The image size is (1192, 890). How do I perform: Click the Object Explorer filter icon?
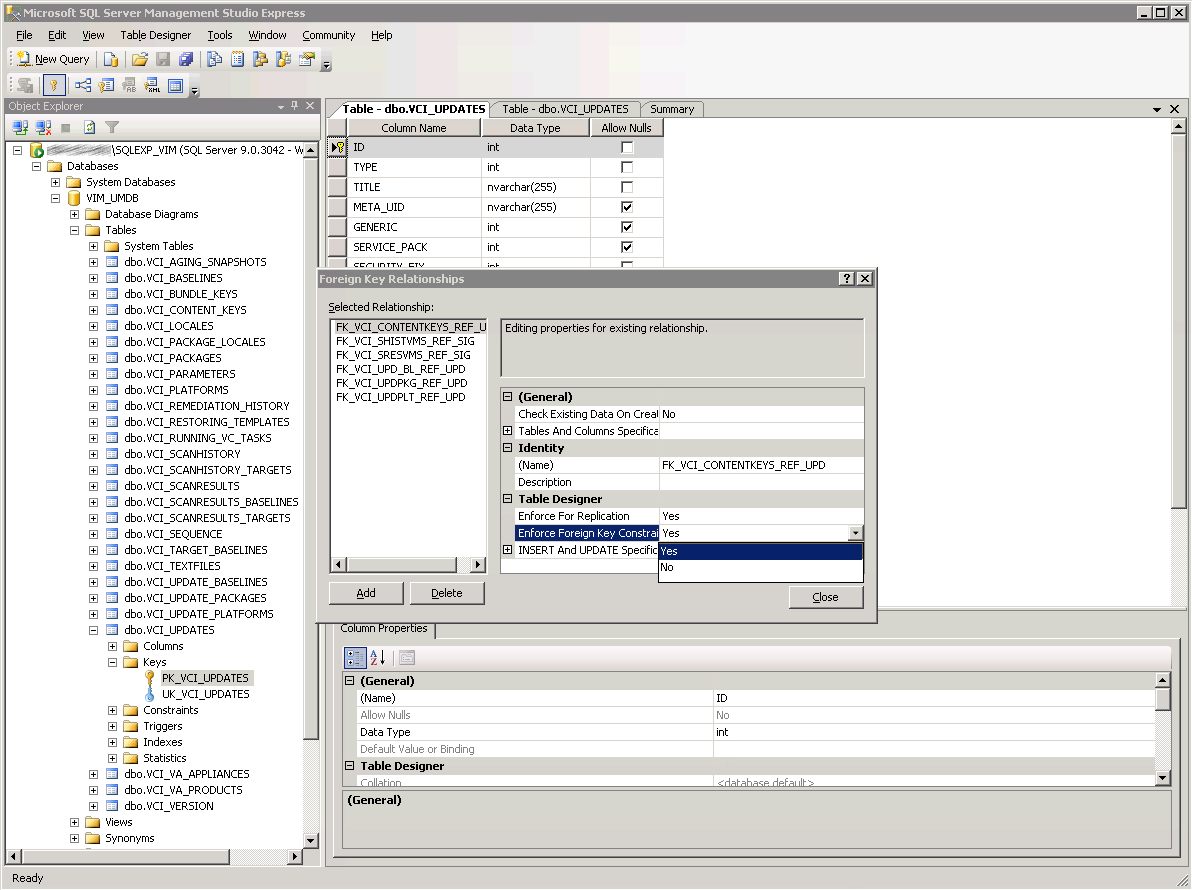112,128
